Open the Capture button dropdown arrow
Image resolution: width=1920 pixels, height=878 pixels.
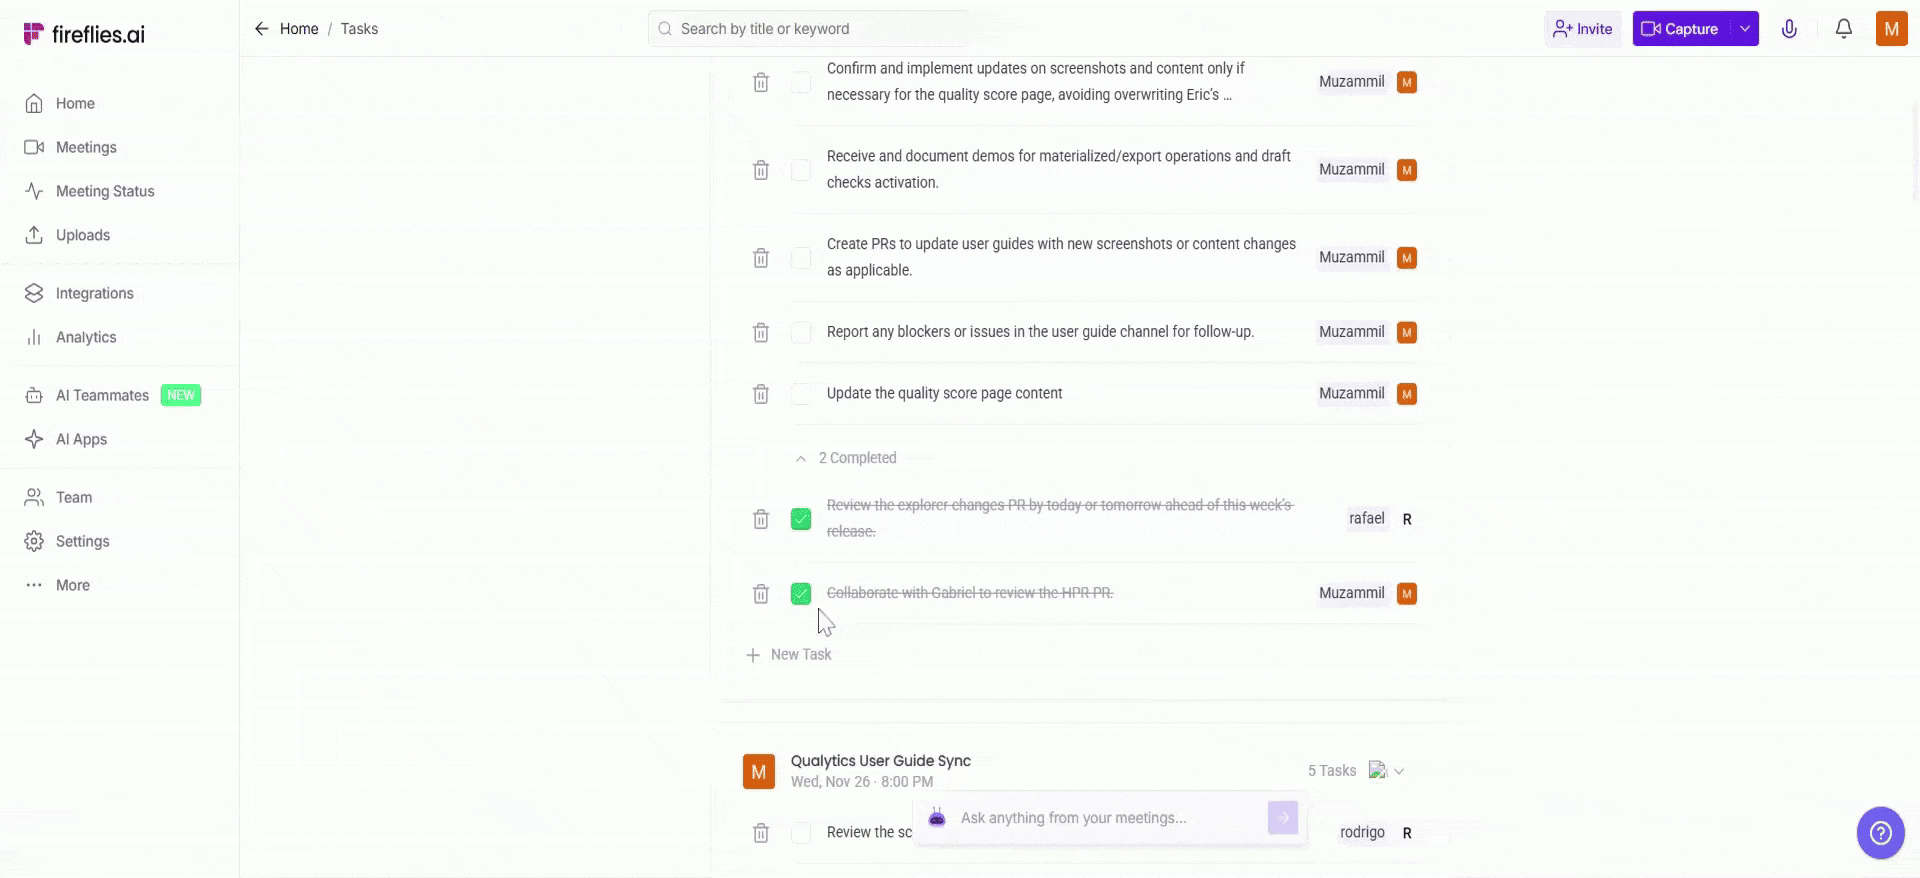click(1744, 29)
